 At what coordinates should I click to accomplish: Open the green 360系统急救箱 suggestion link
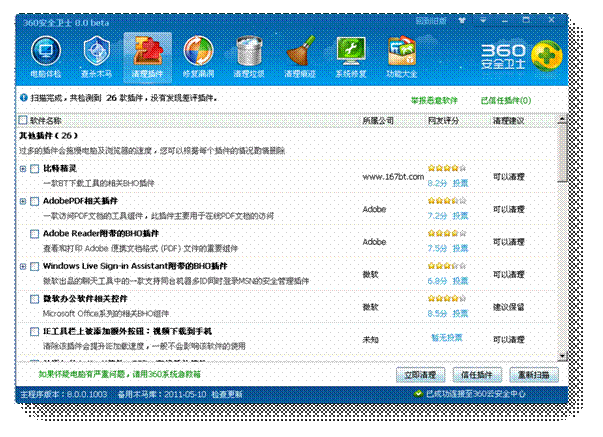click(x=120, y=374)
